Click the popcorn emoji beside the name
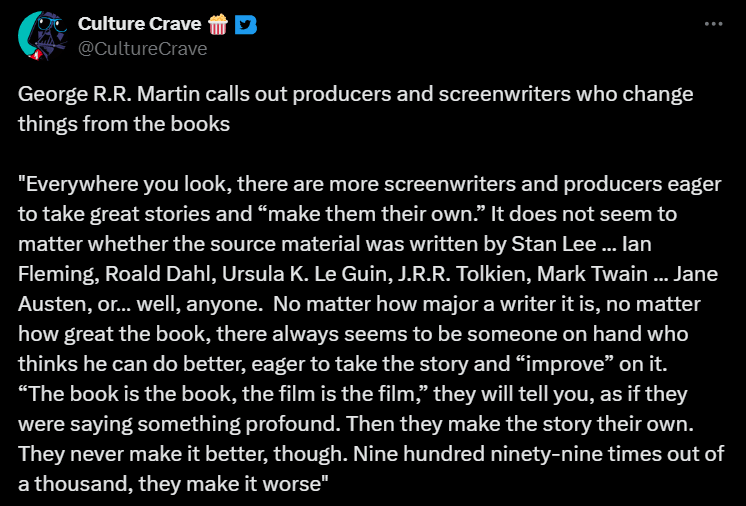Screen dimensions: 746x506 [x=218, y=24]
